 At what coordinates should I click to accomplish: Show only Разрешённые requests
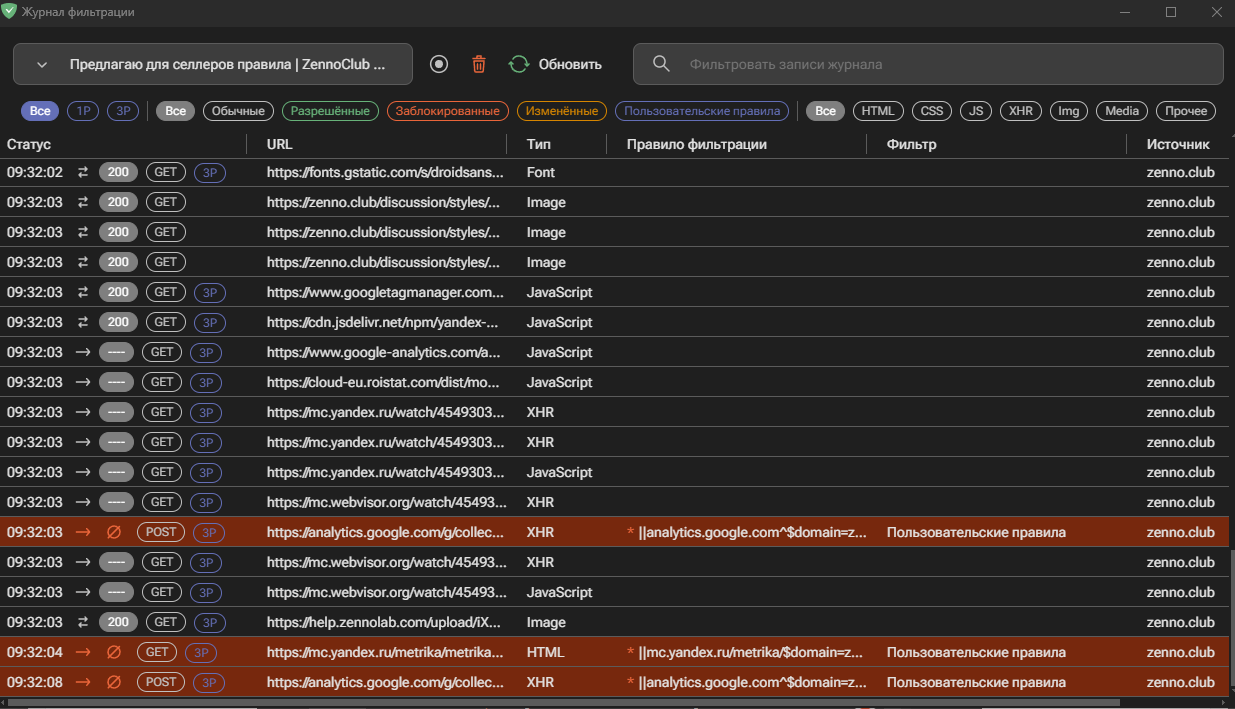[x=330, y=111]
